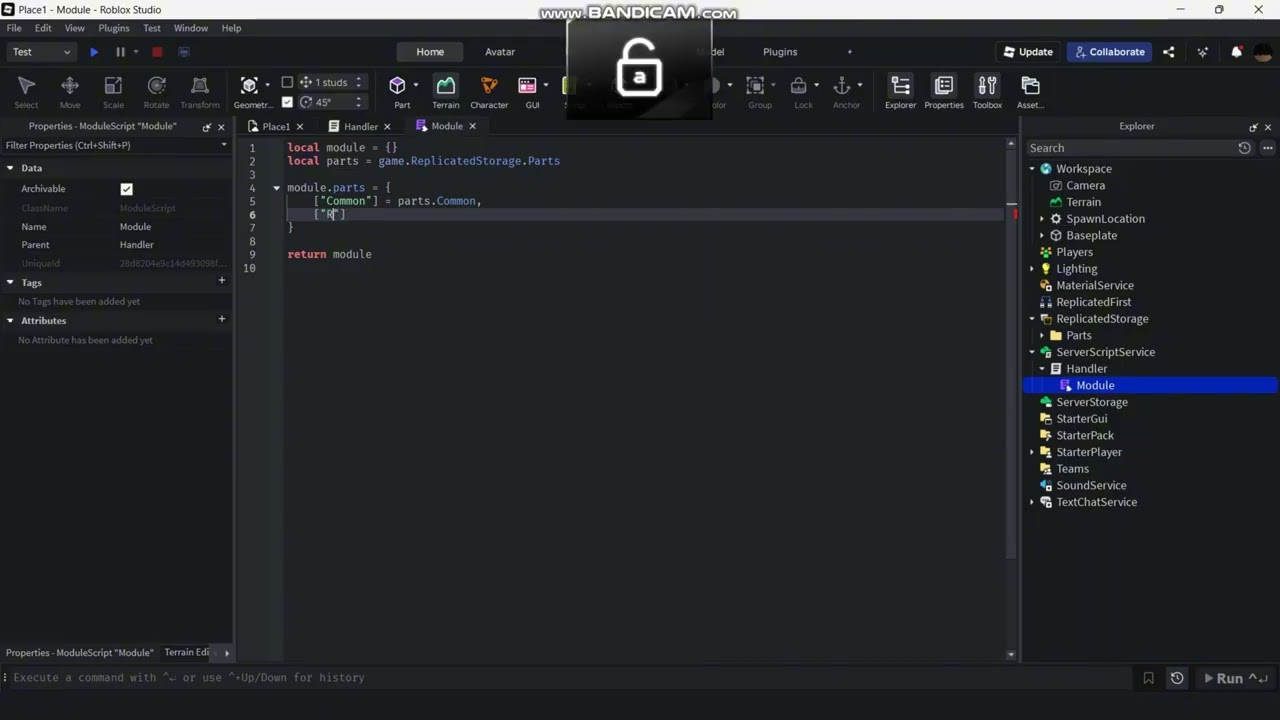
Task: Open the Edit menu
Action: pos(43,28)
